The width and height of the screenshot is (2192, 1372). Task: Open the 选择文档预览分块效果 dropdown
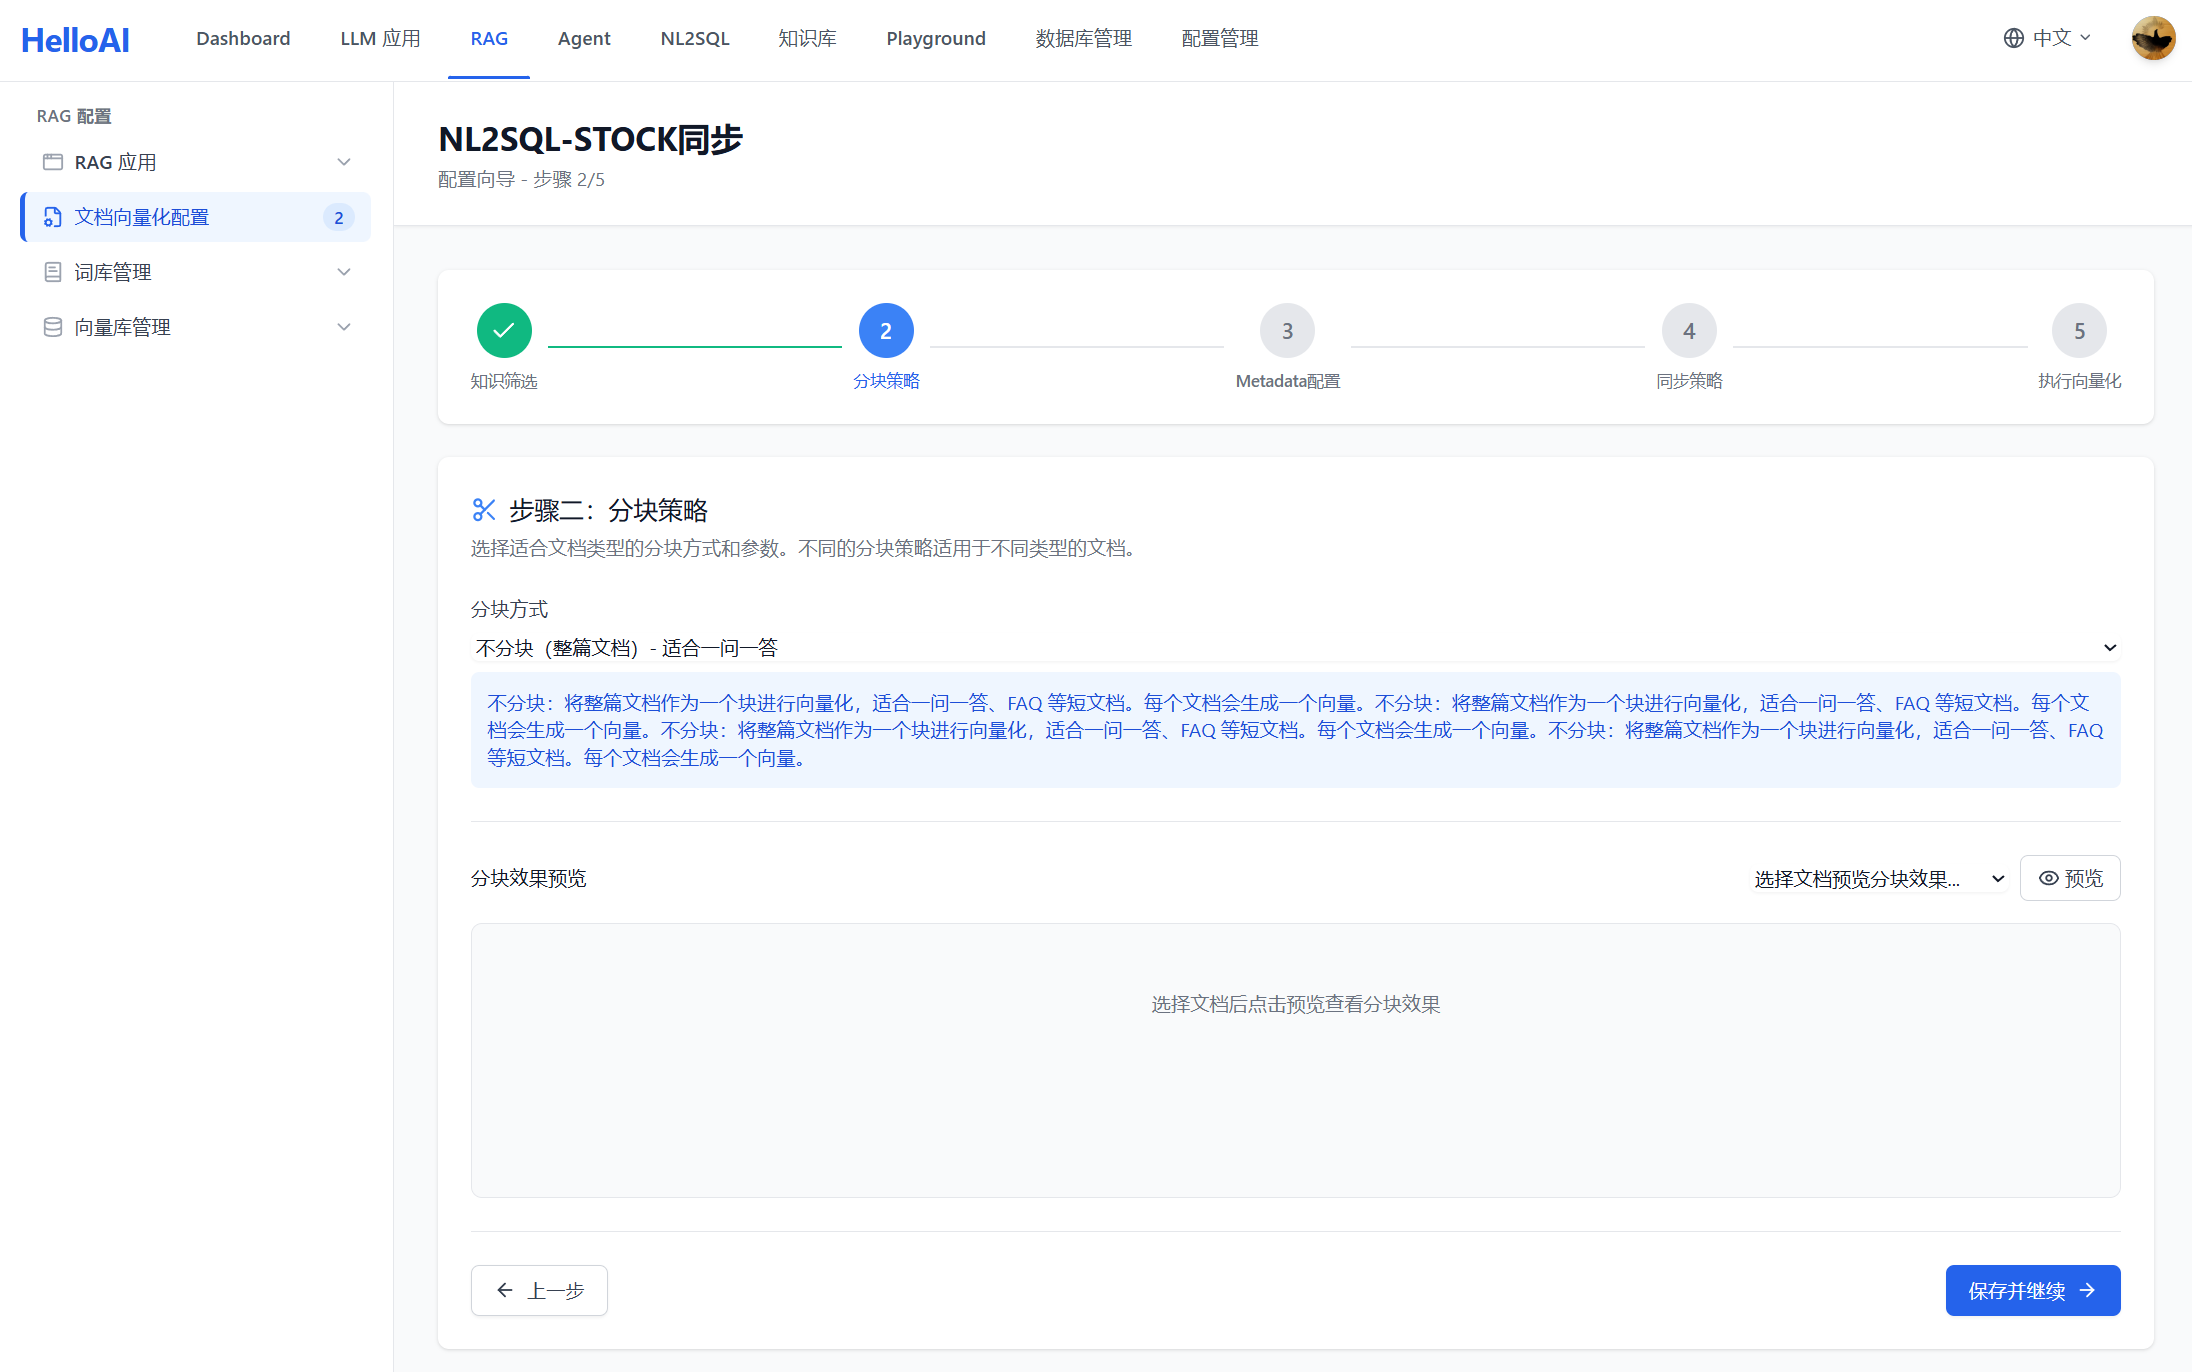(1878, 879)
